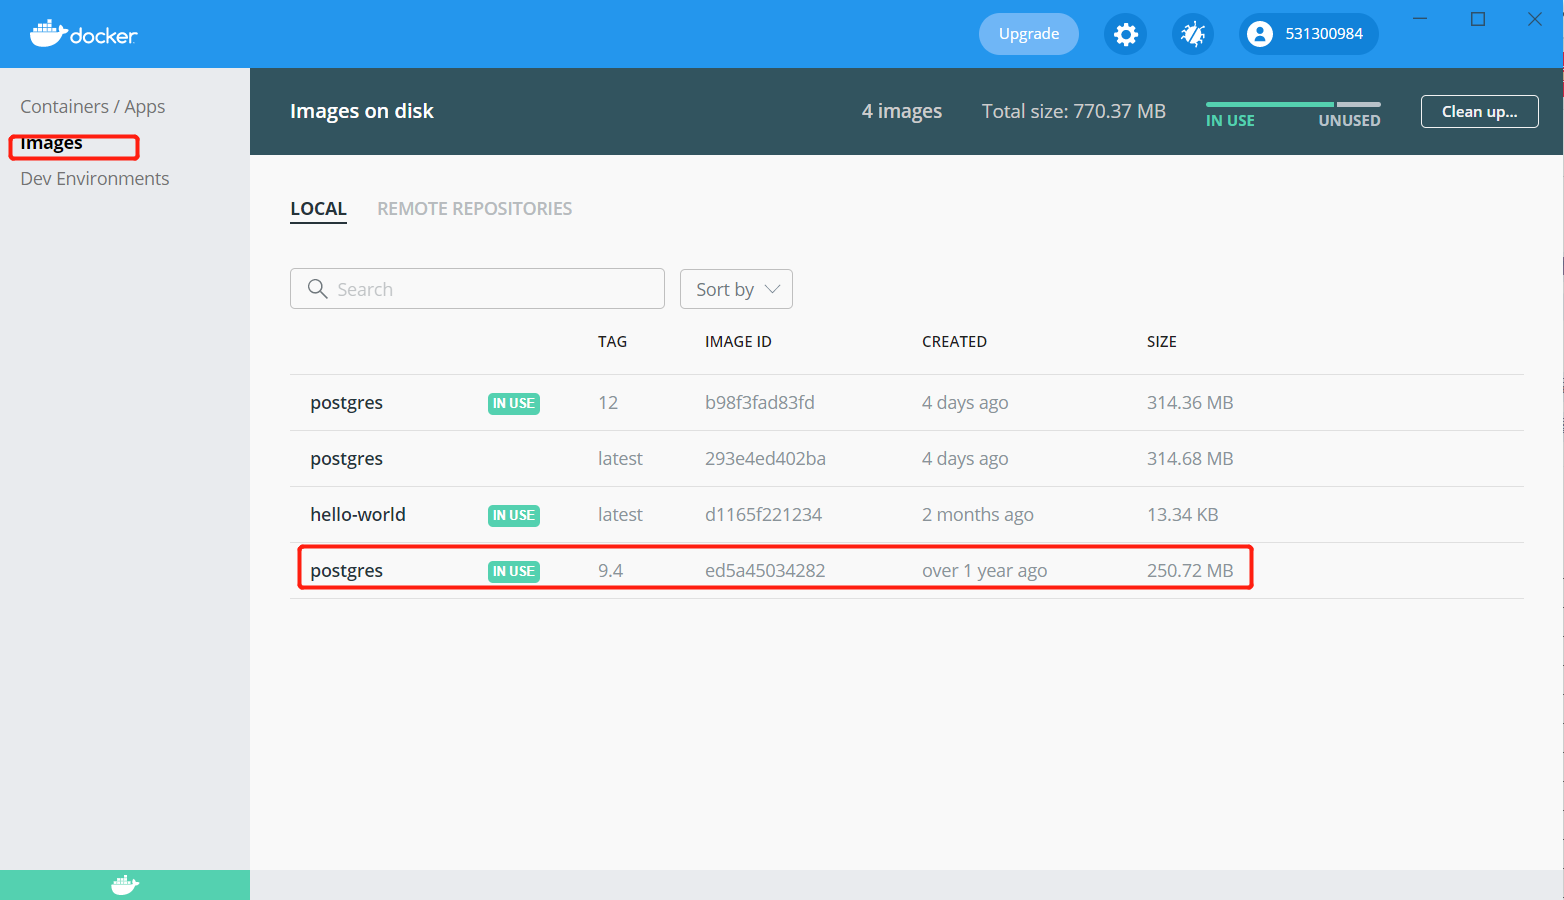The image size is (1564, 900).
Task: Click the magnifier icon in the search box
Action: pyautogui.click(x=318, y=289)
